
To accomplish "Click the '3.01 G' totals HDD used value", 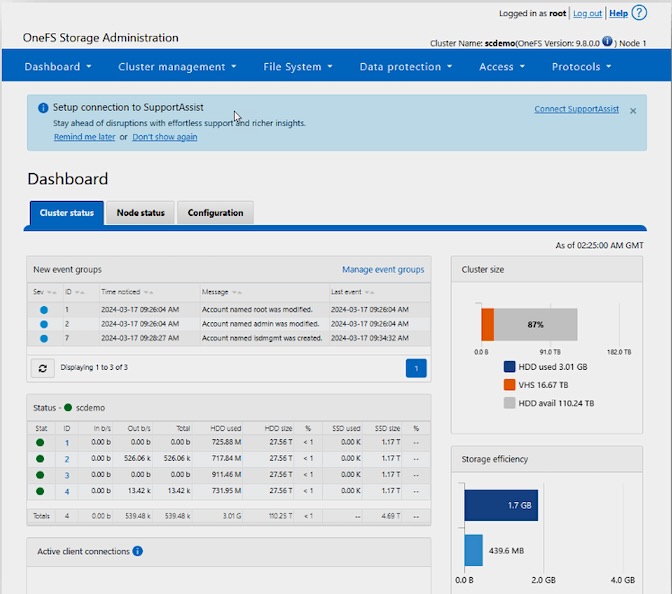I will coord(232,516).
